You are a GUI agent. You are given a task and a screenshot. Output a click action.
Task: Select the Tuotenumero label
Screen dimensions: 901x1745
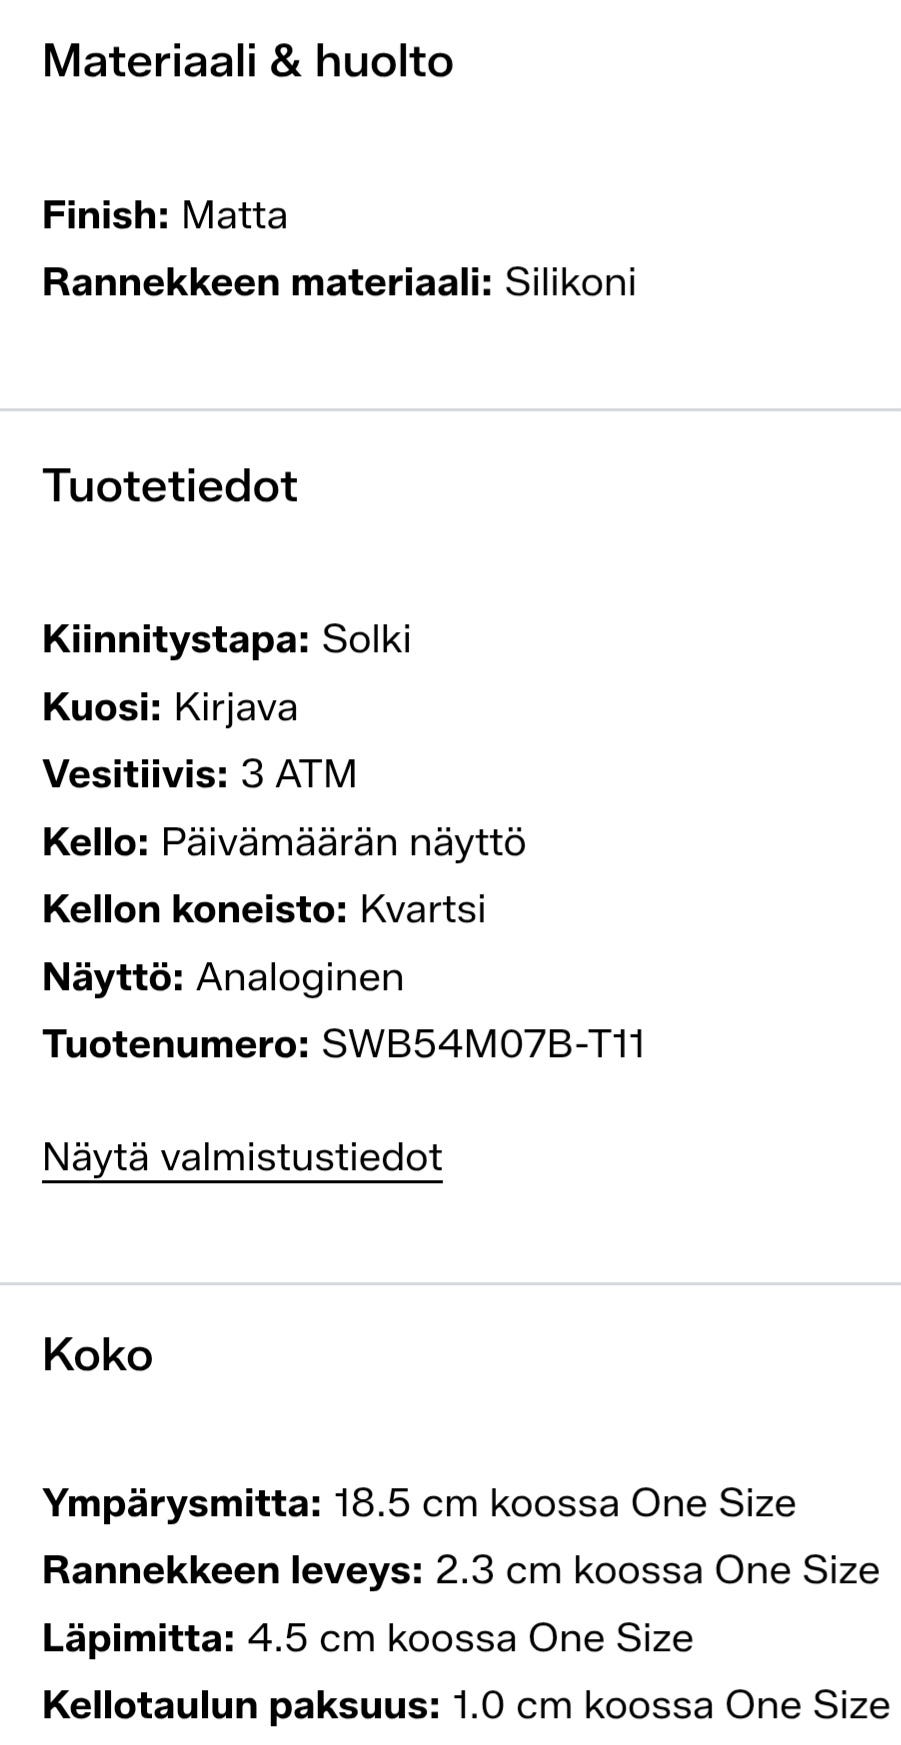[175, 1044]
